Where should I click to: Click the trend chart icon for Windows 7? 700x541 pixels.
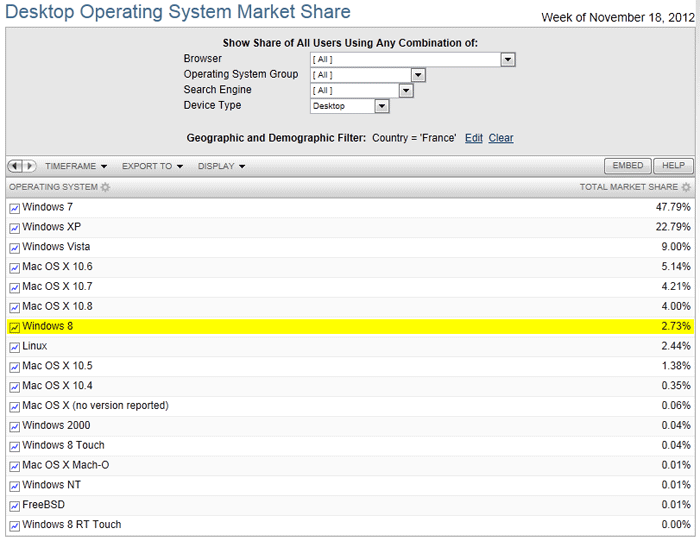[x=14, y=208]
